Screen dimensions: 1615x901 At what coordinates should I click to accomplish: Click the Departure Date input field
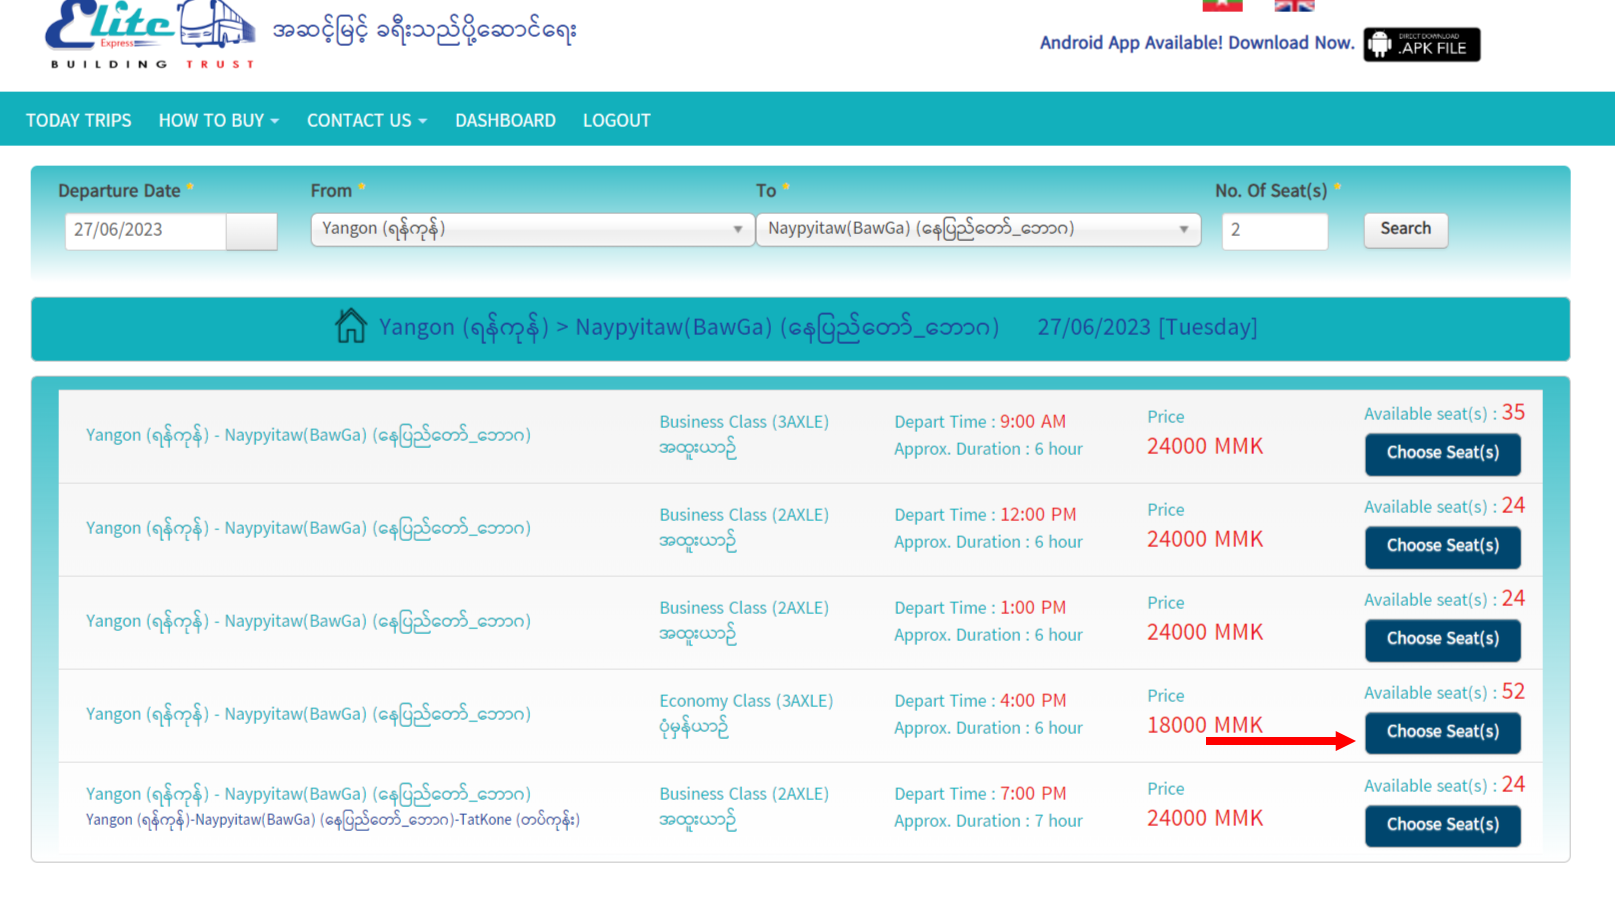(146, 231)
